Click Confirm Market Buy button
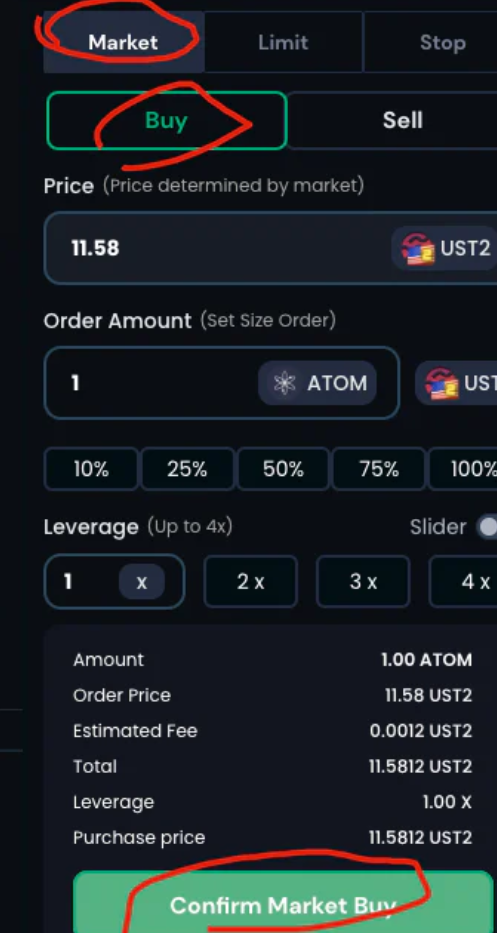The image size is (497, 933). (283, 903)
